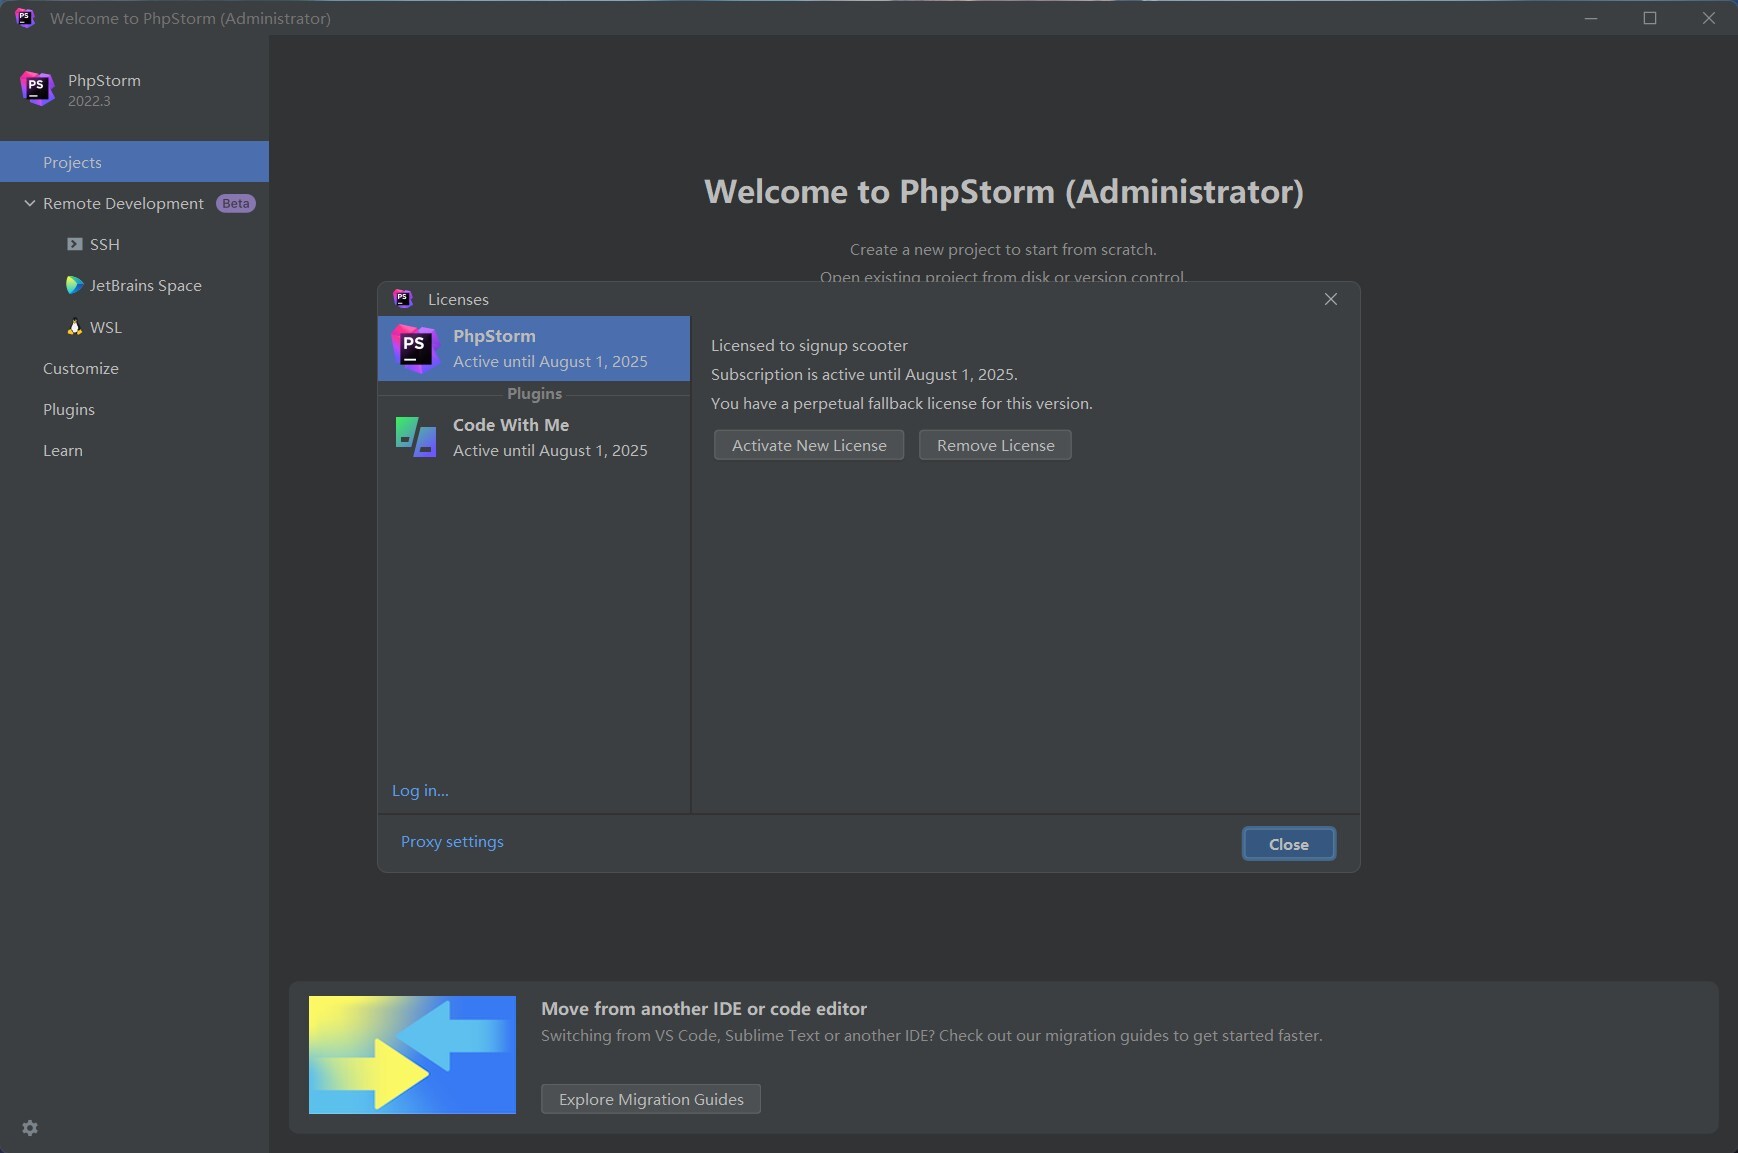Maximize the PhpStorm window

point(1650,18)
